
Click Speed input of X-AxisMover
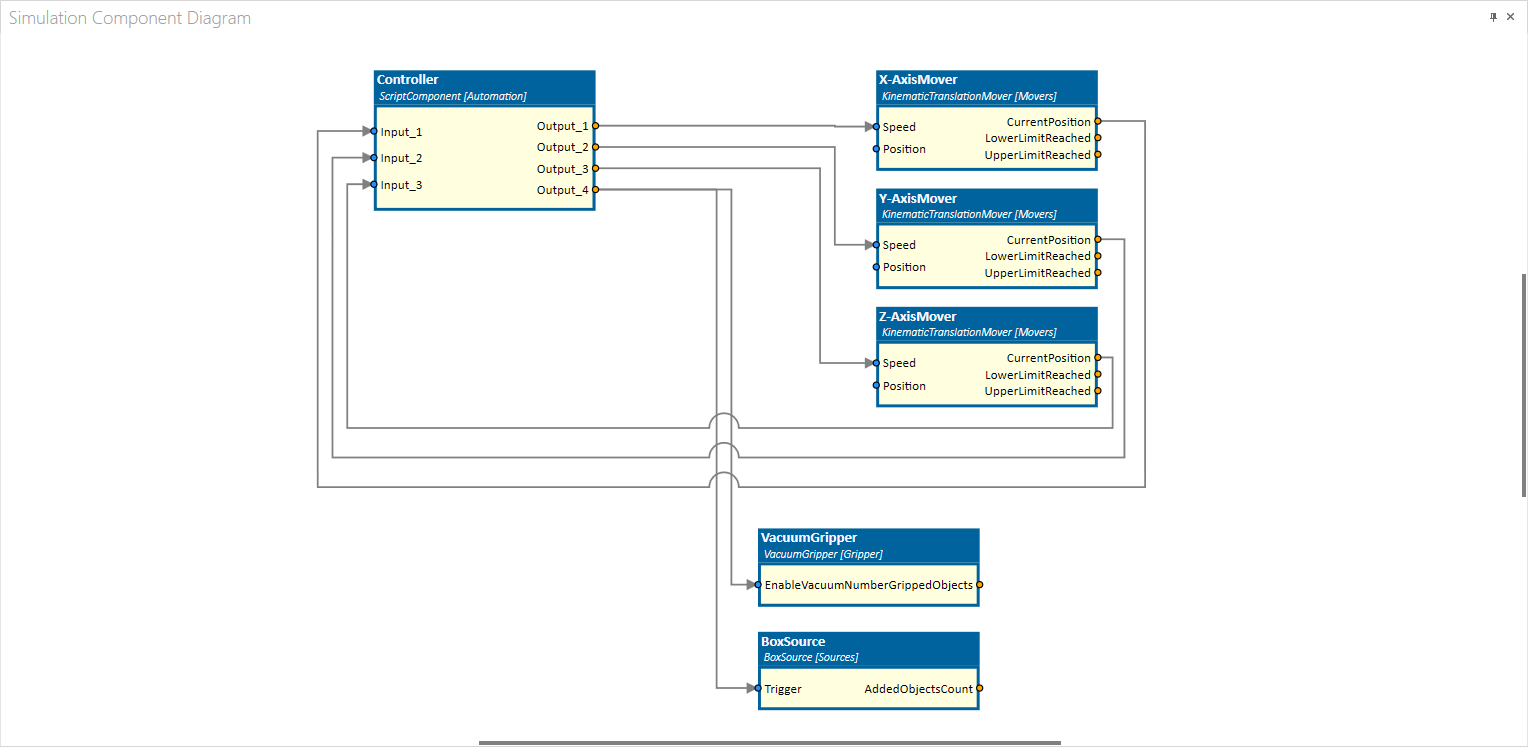tap(876, 127)
